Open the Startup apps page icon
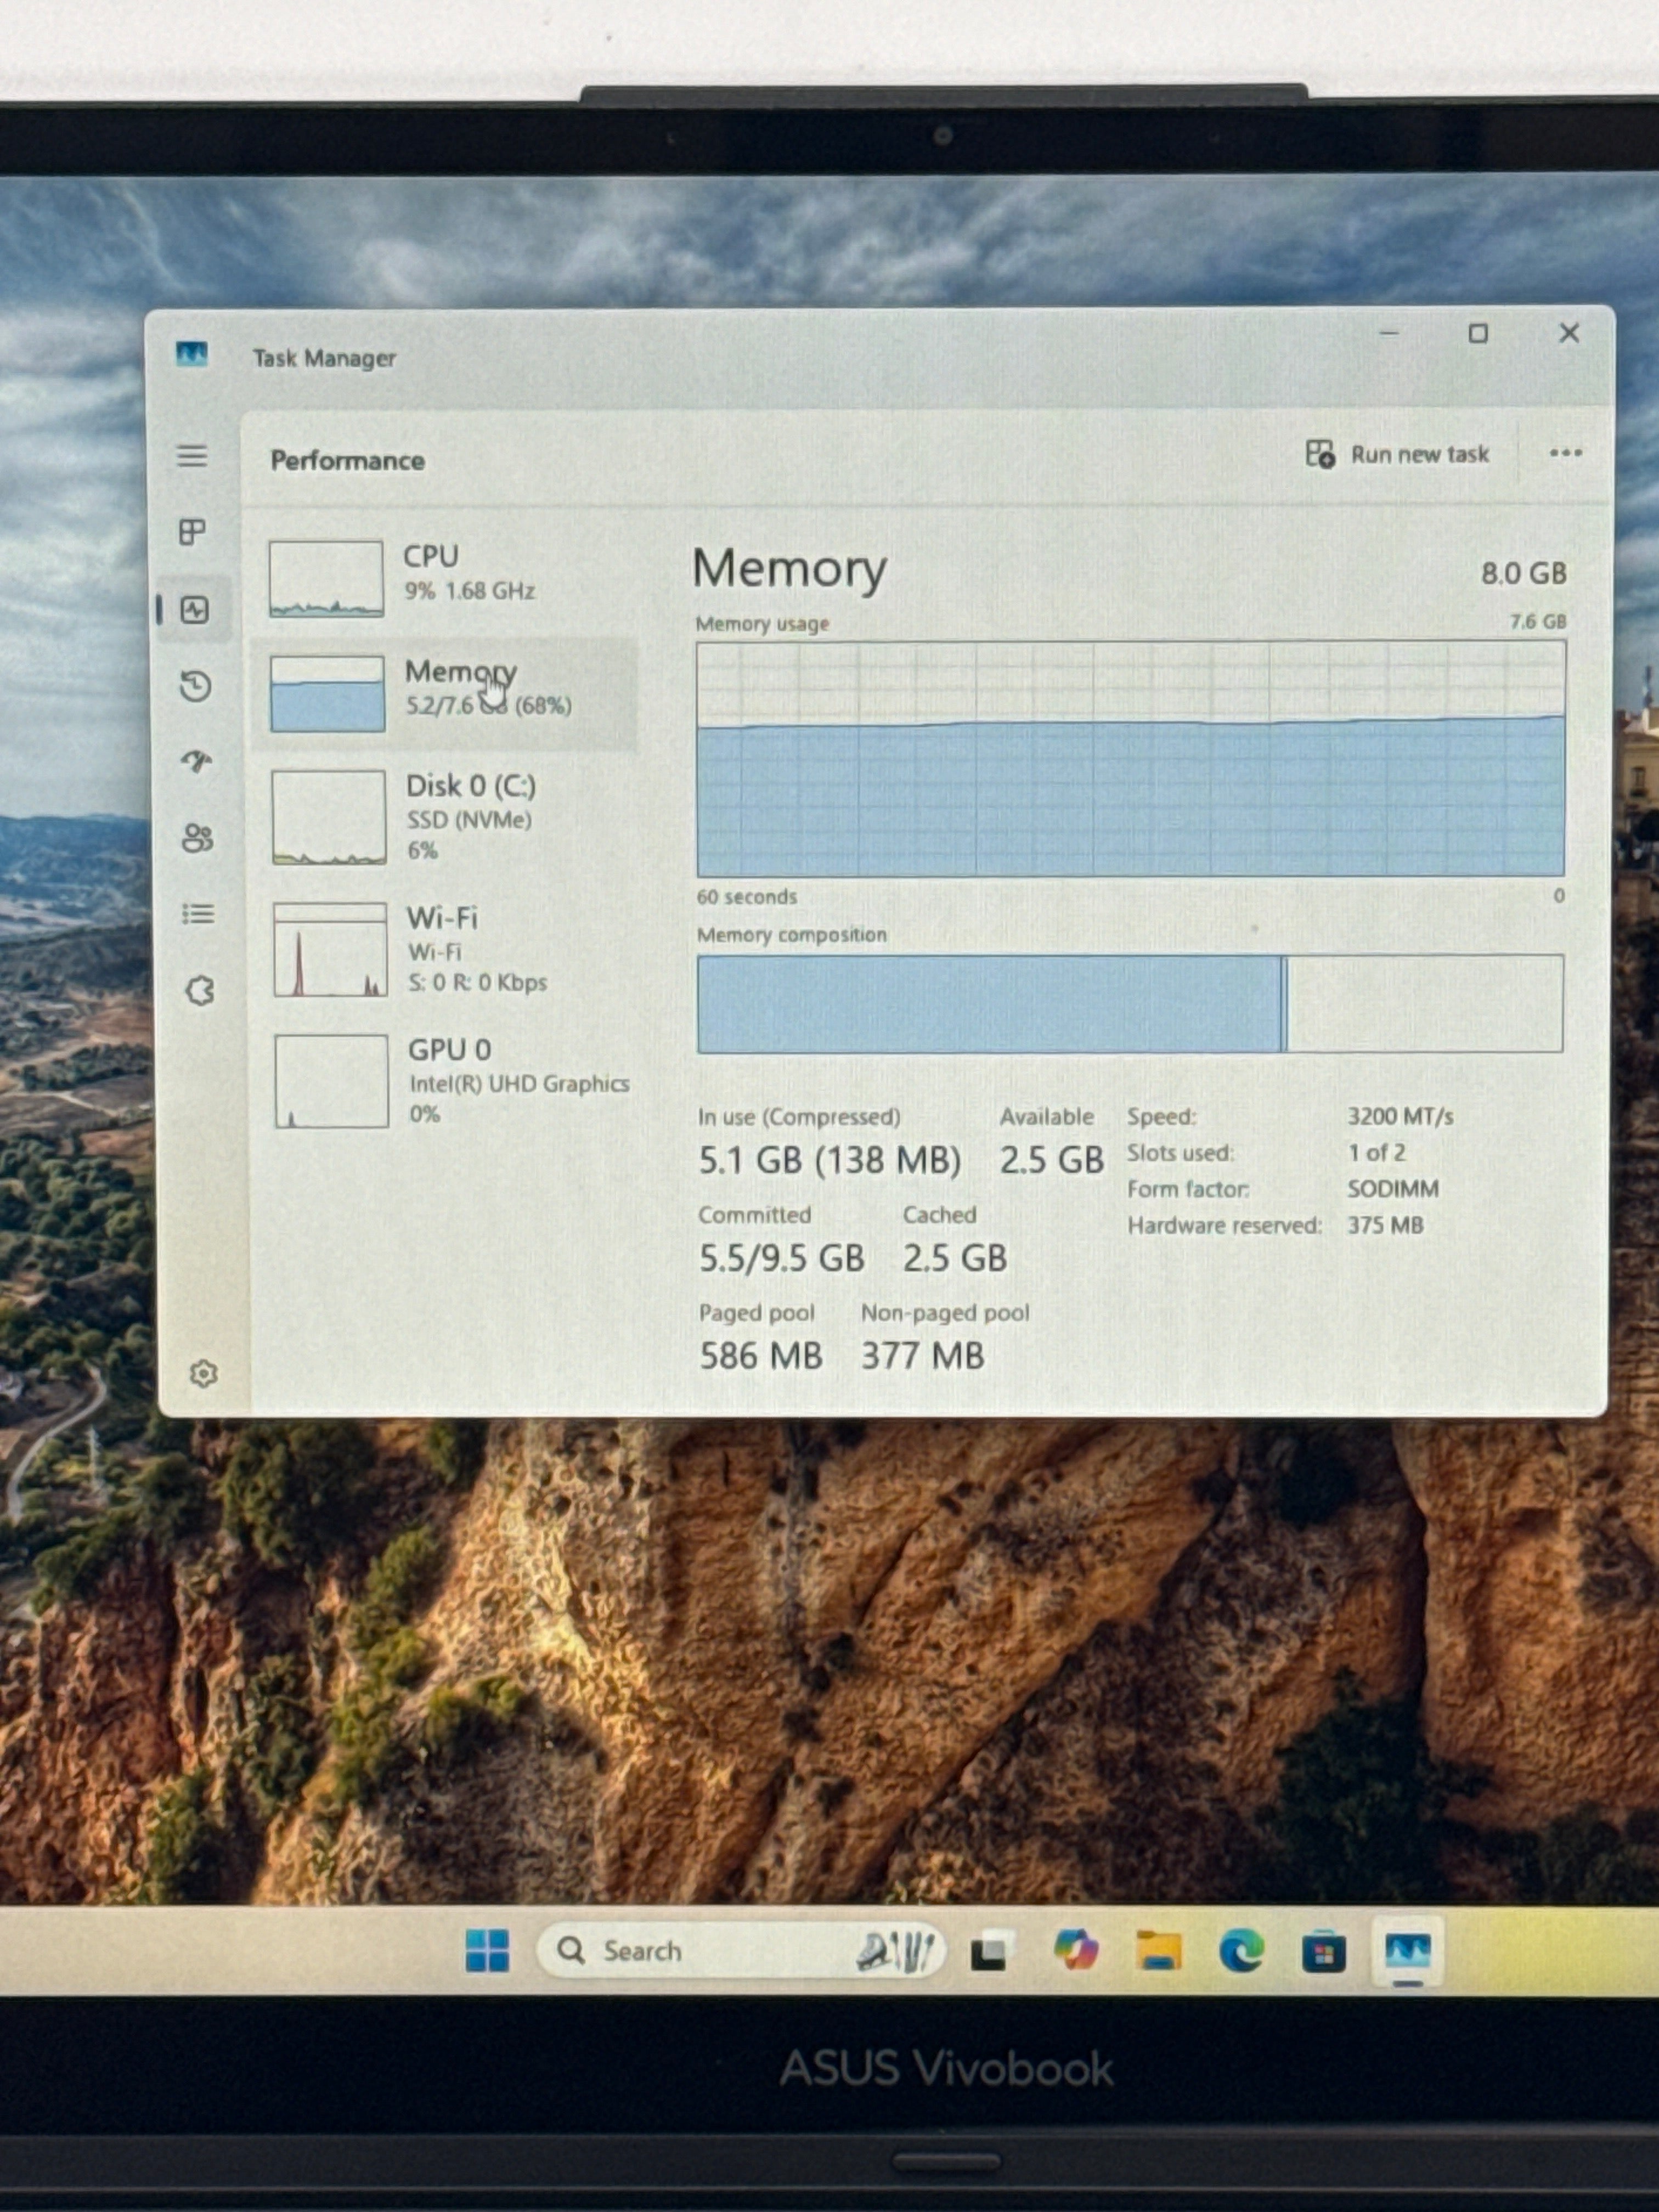 [x=197, y=762]
